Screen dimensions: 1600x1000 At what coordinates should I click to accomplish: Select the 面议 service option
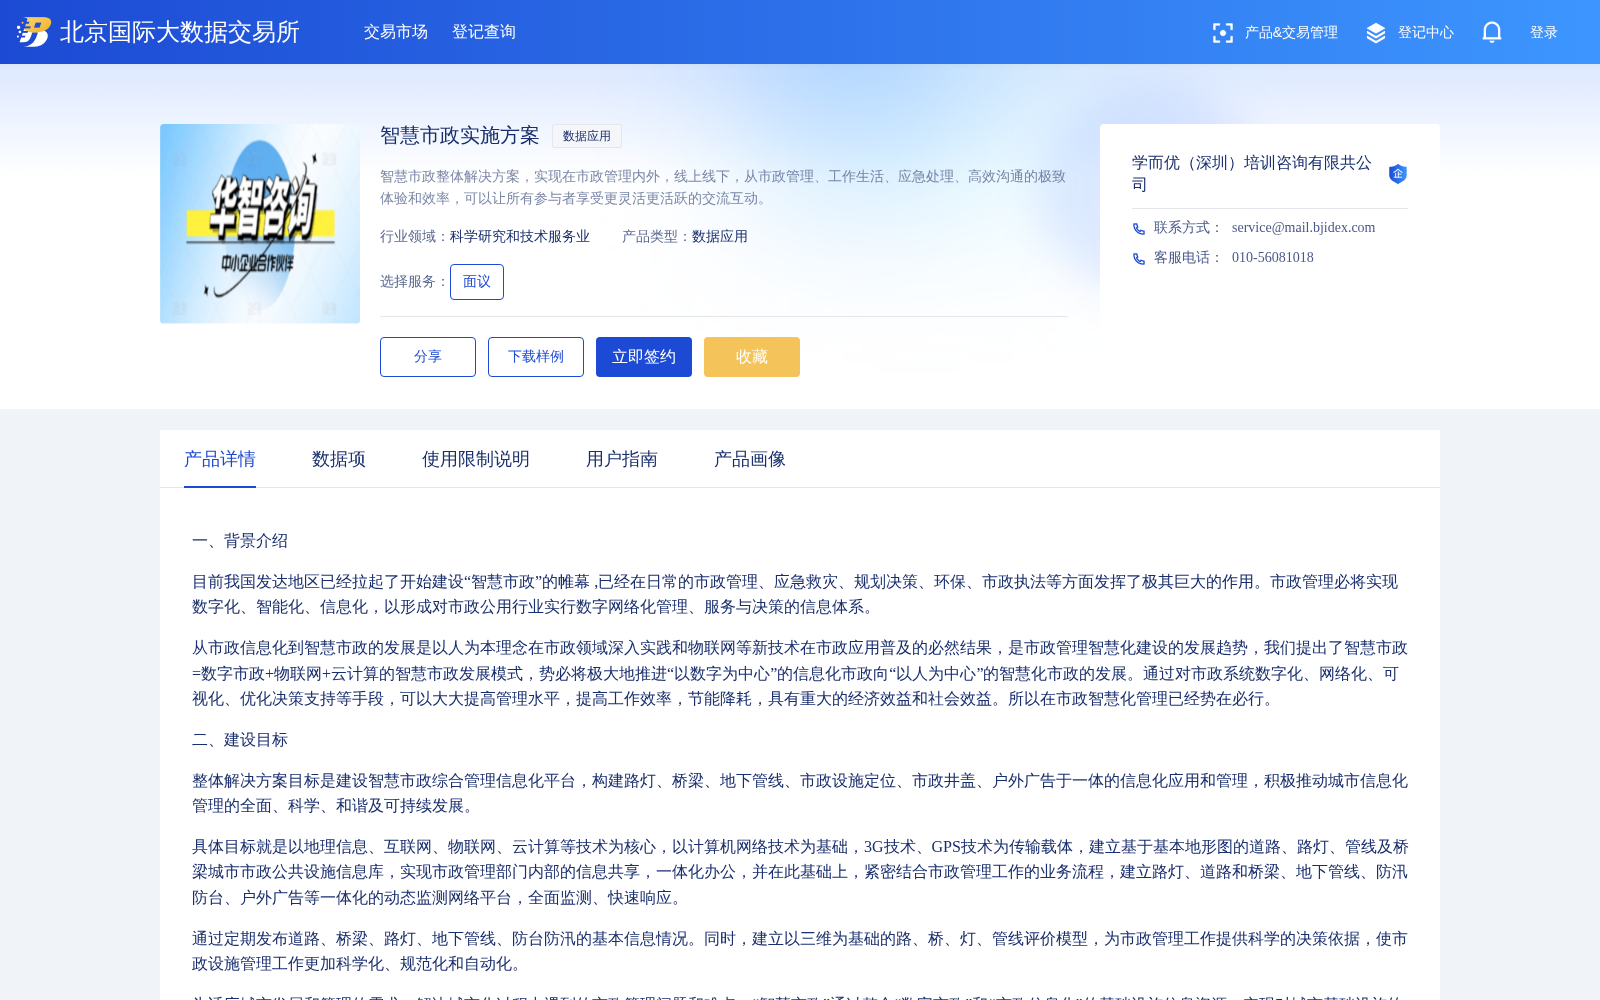[477, 282]
